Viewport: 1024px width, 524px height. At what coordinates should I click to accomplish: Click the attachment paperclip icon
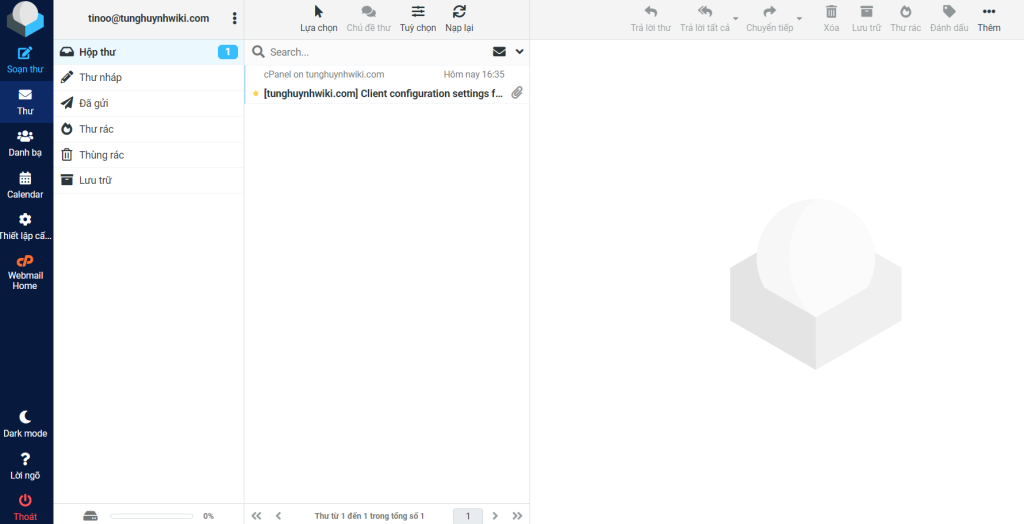517,93
